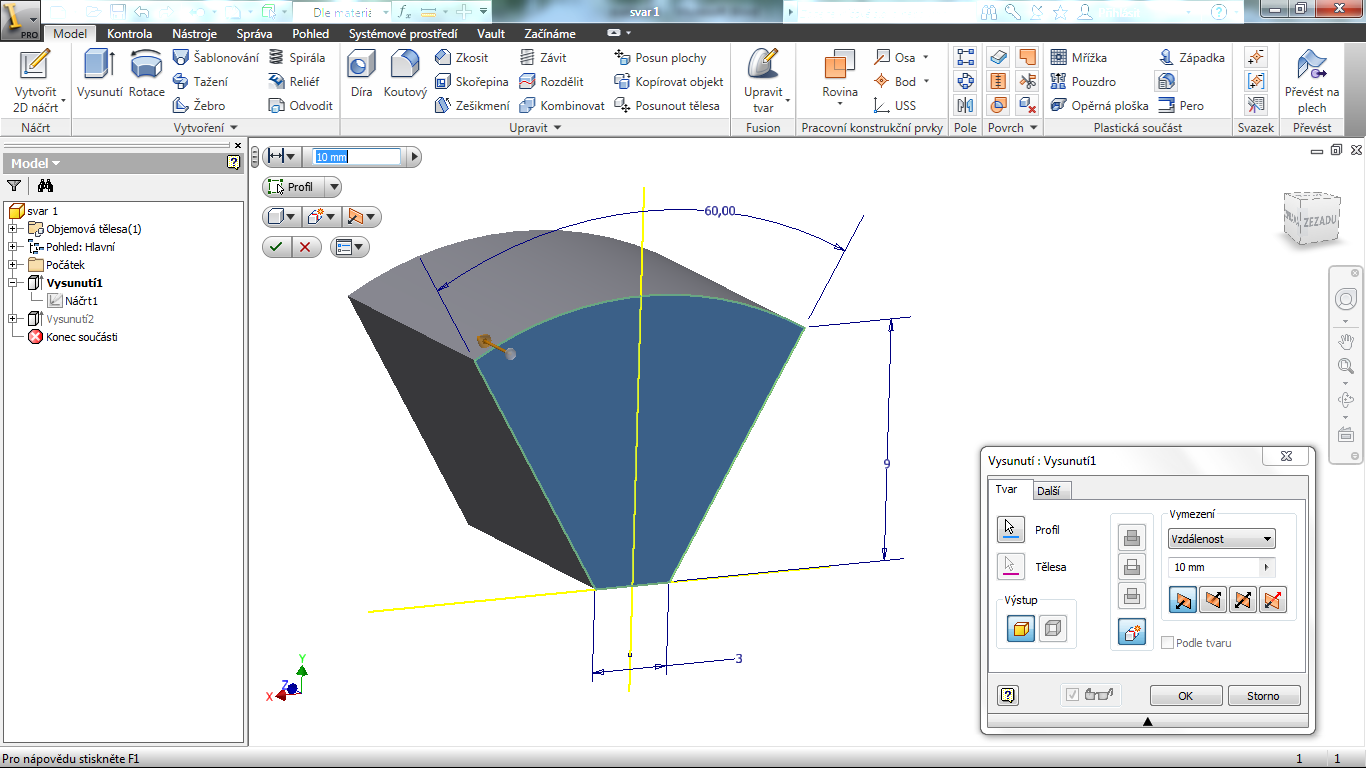The height and width of the screenshot is (768, 1366).
Task: Open the Vytvoření panel dropdown
Action: 206,128
